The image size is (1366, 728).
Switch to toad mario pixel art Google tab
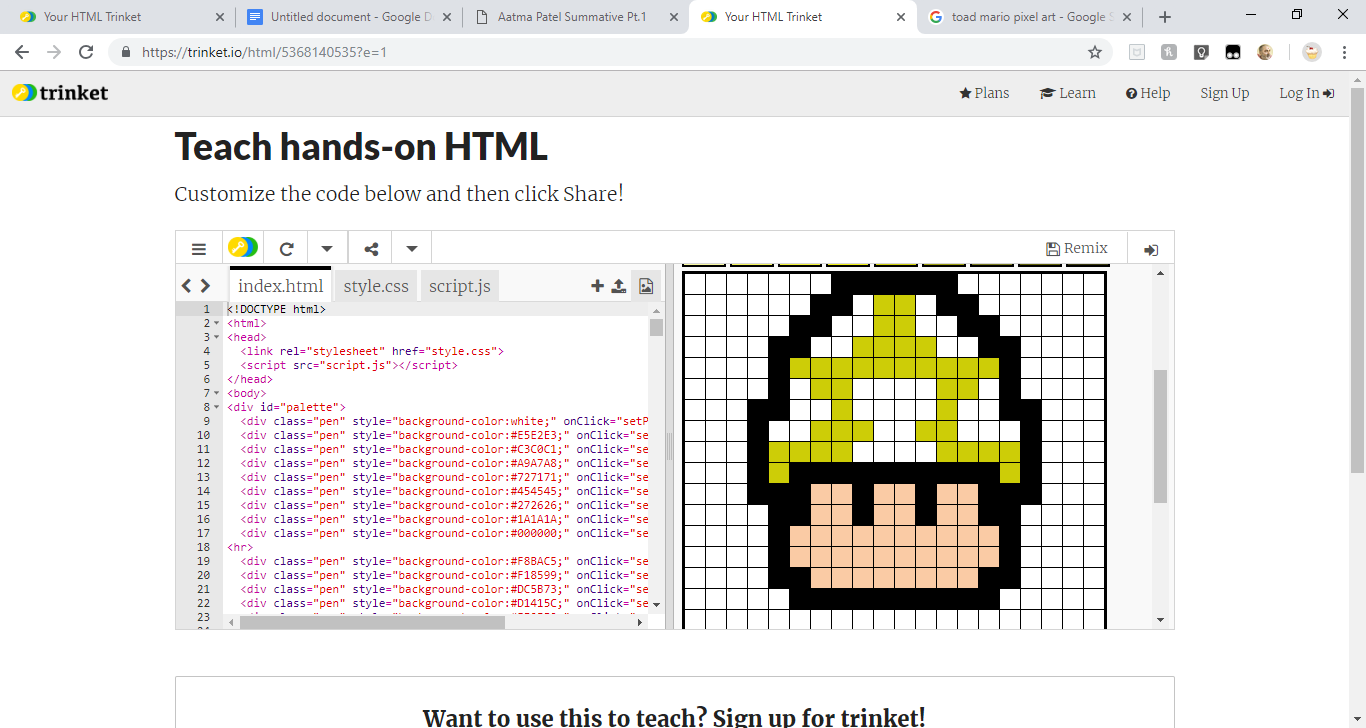(x=1028, y=17)
